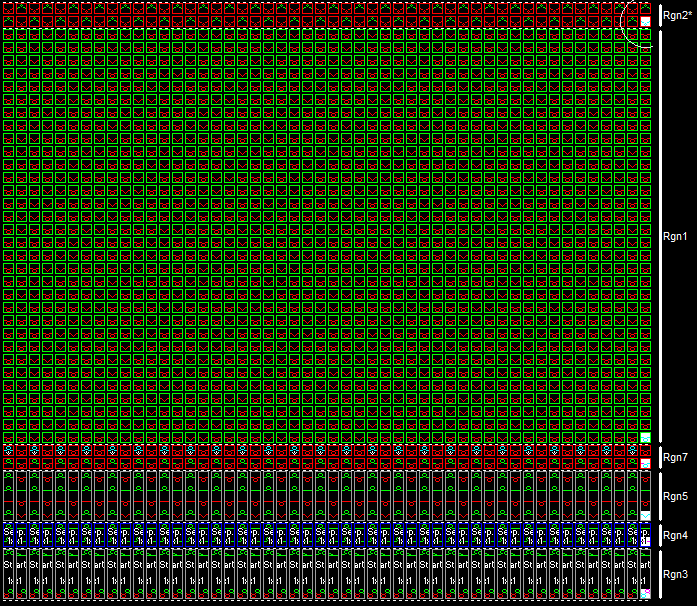
Task: Click the vertical bracket bar beside Rgn5
Action: [660, 496]
